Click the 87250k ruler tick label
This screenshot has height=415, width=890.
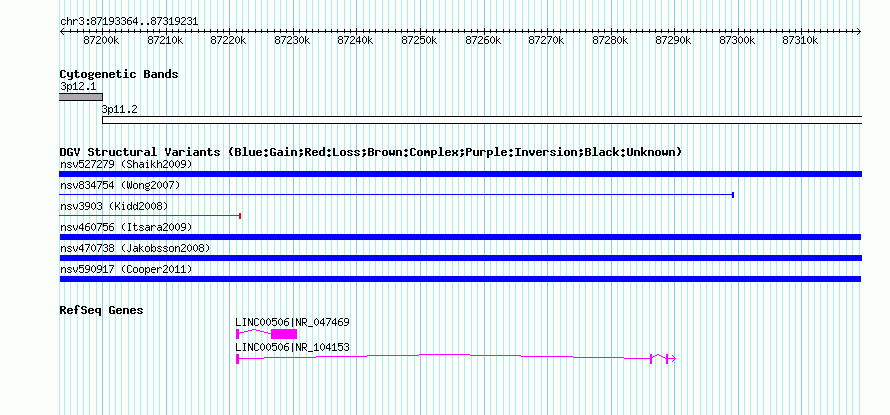pos(419,40)
